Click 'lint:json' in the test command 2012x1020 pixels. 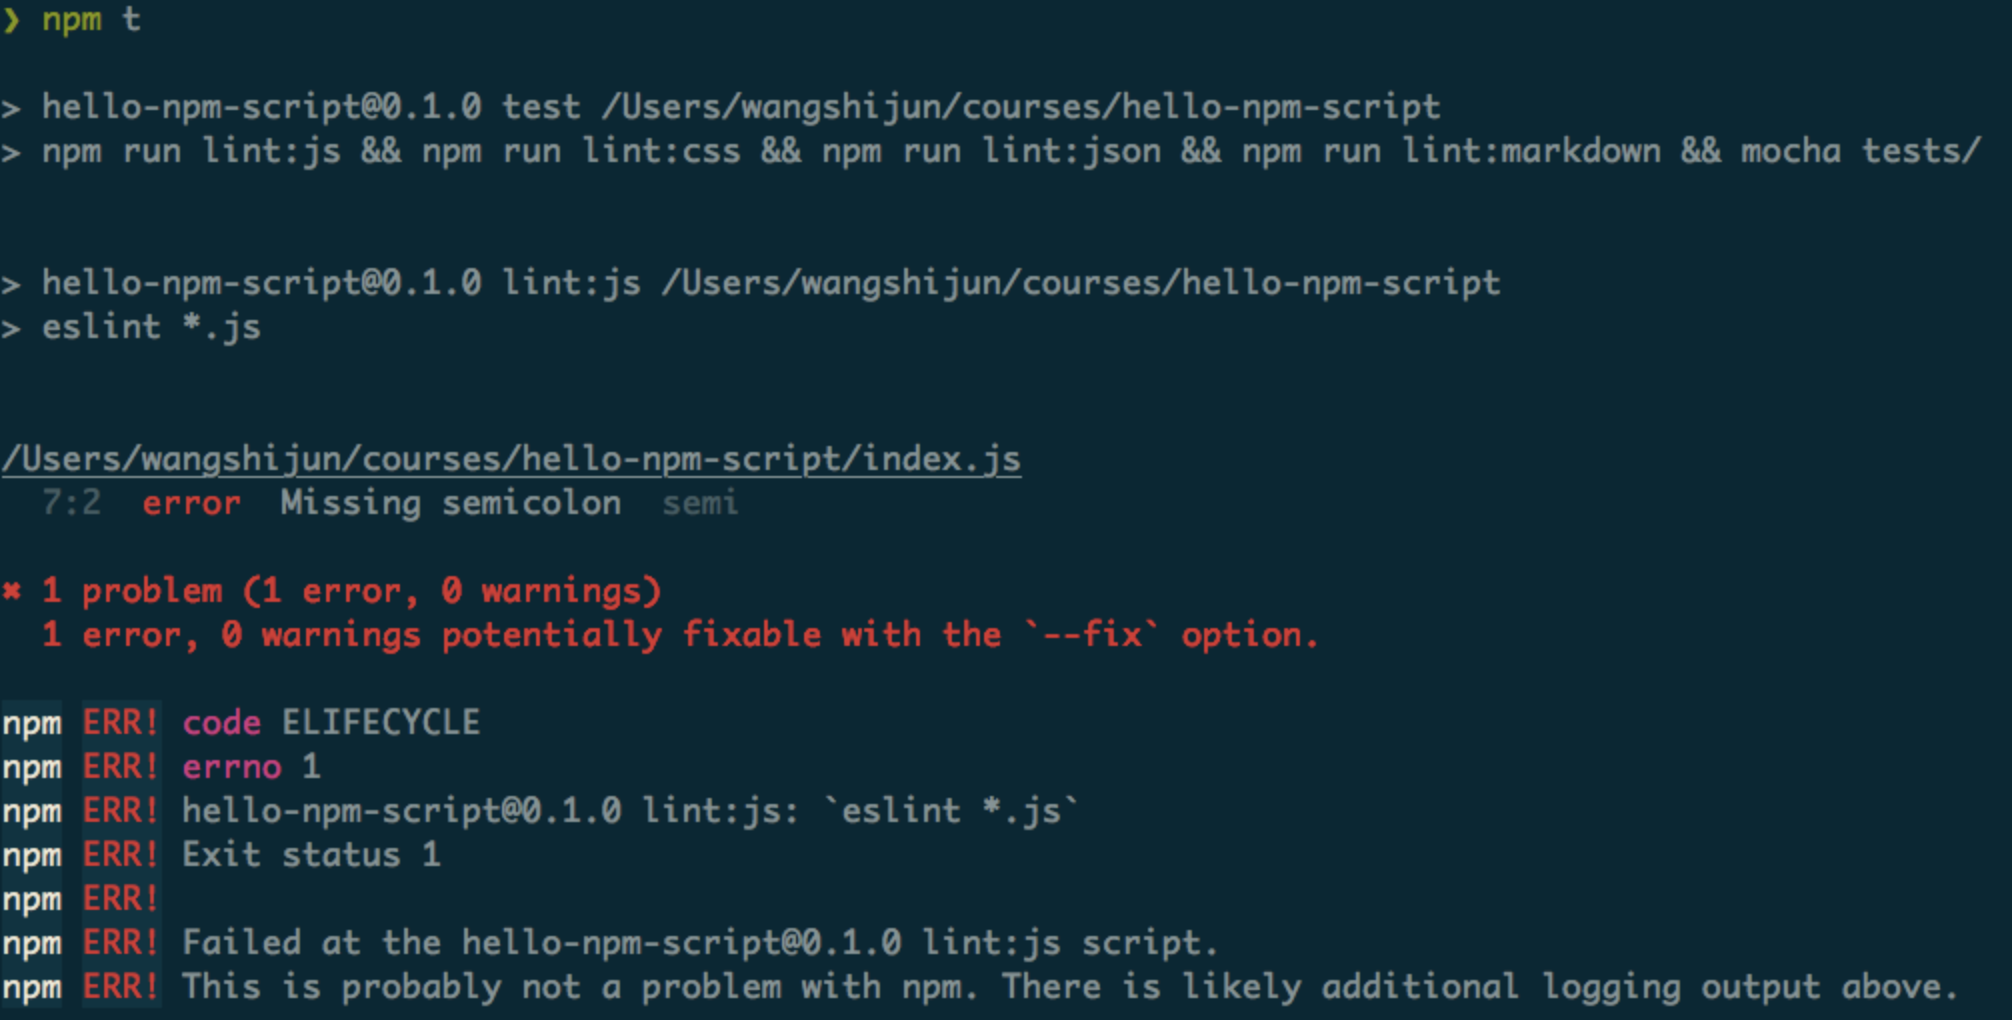[x=1071, y=151]
